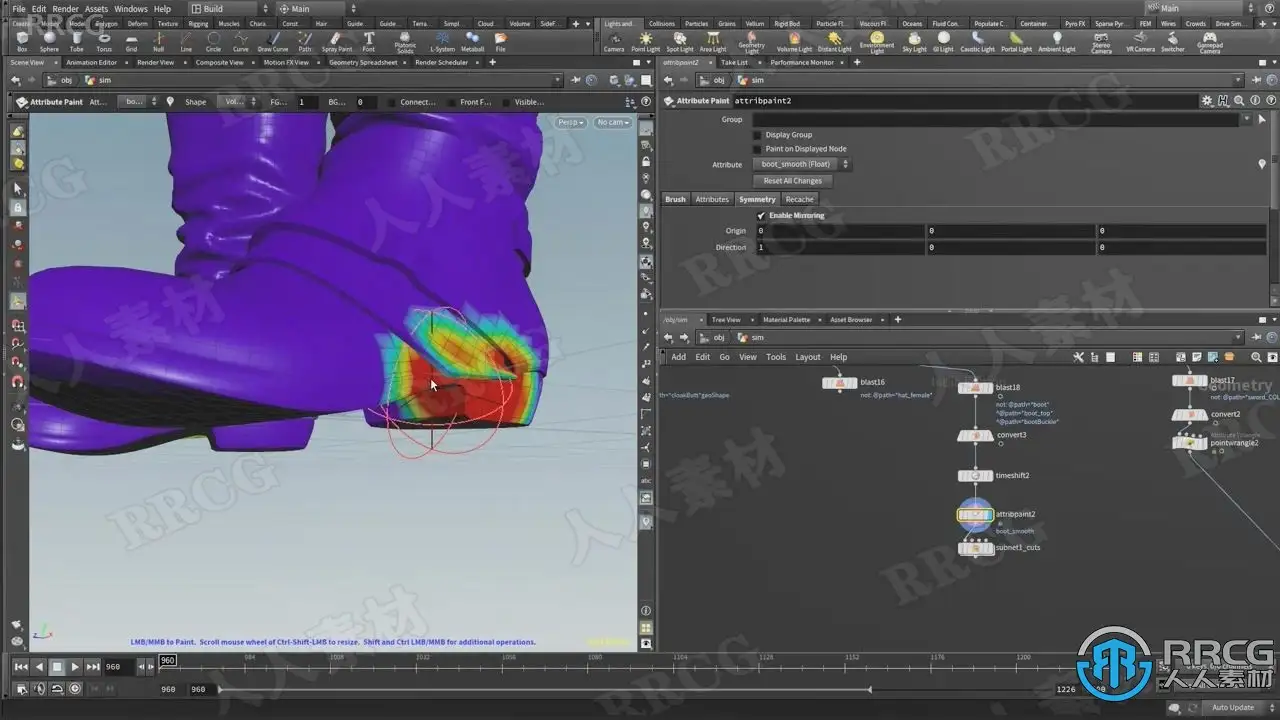Select the Font shelf tool
Viewport: 1280px width, 720px height.
[x=369, y=41]
